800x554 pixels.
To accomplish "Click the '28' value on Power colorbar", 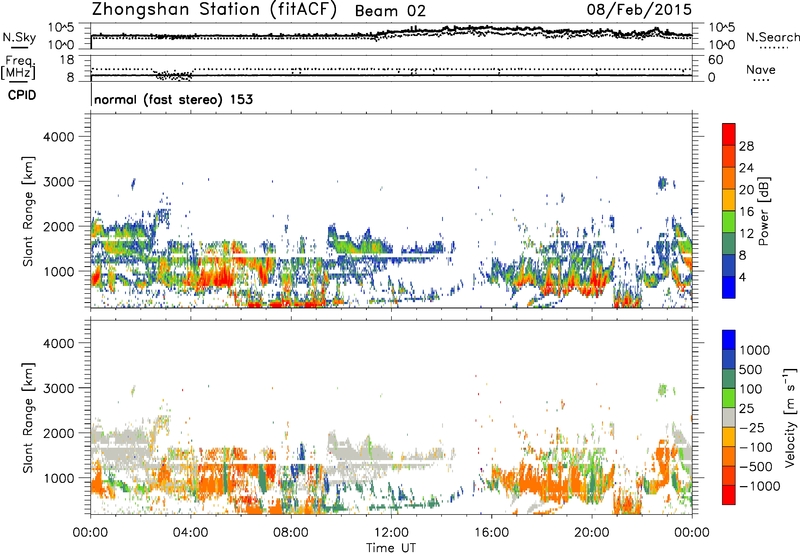I will click(x=746, y=146).
